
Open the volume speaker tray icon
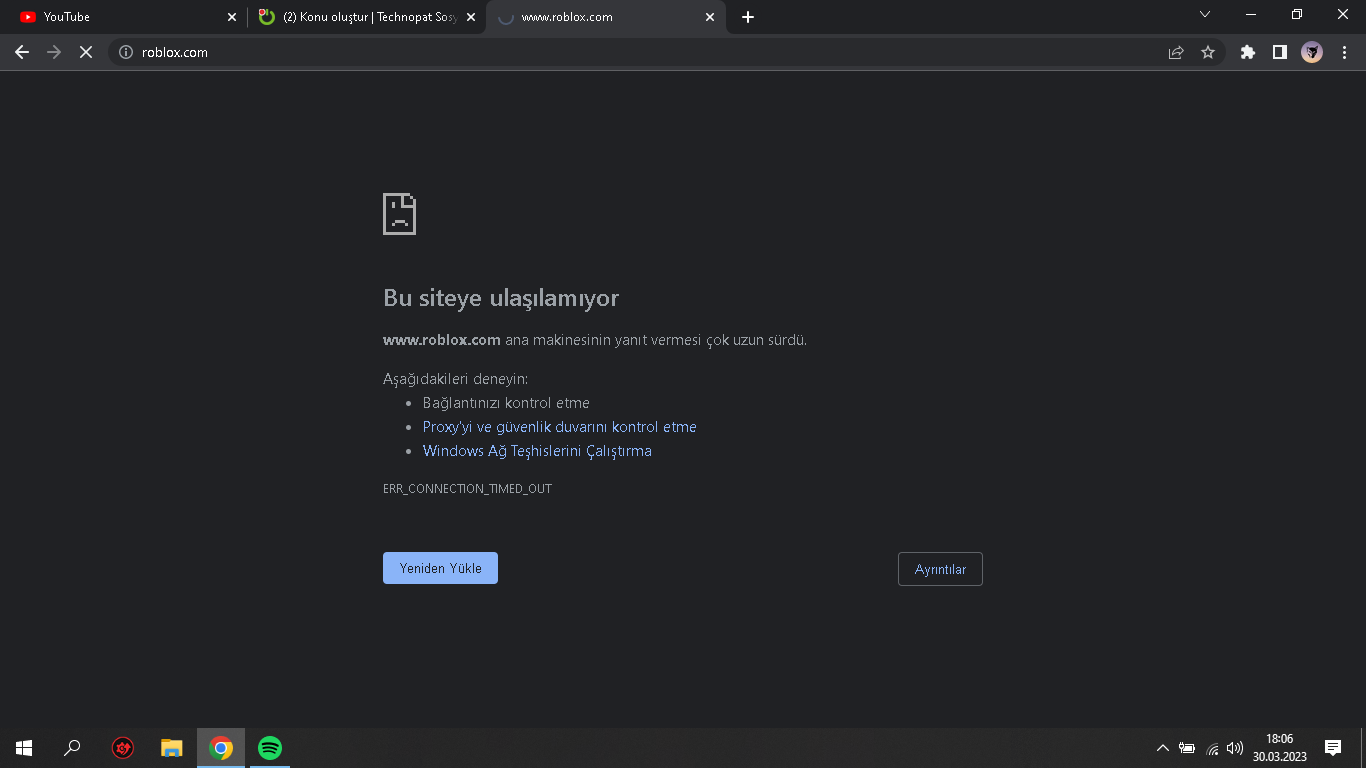1235,748
